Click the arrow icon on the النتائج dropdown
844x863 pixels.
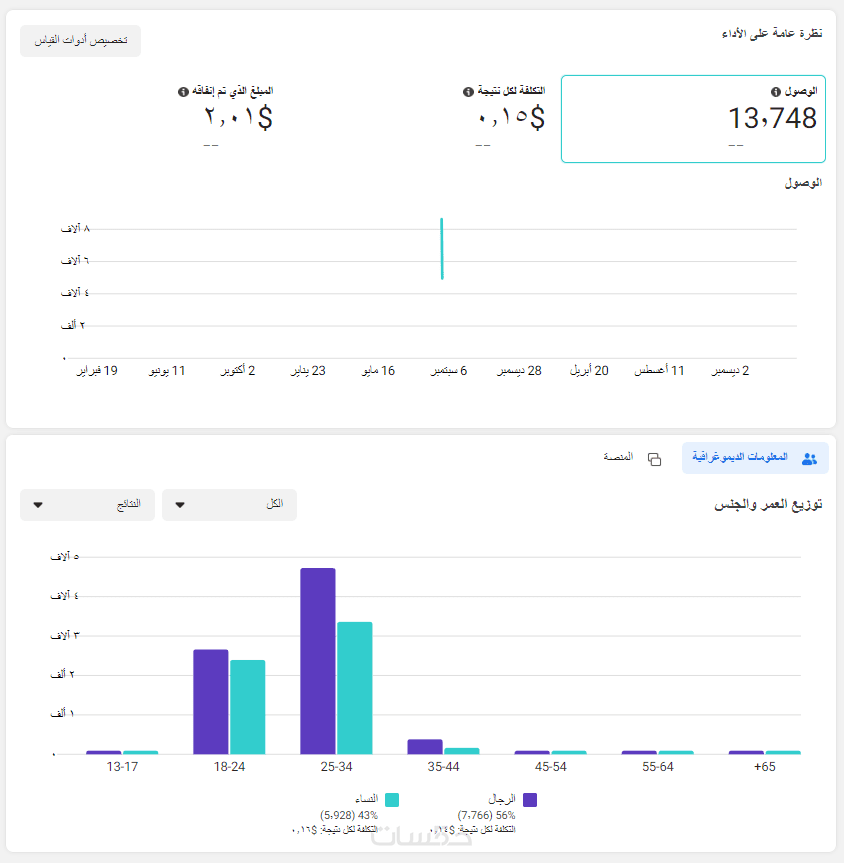38,505
